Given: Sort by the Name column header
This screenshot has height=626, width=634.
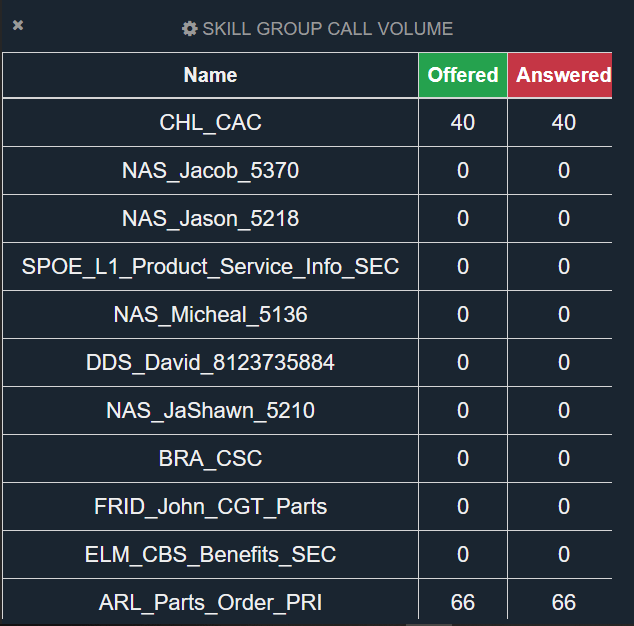Looking at the screenshot, I should (210, 75).
